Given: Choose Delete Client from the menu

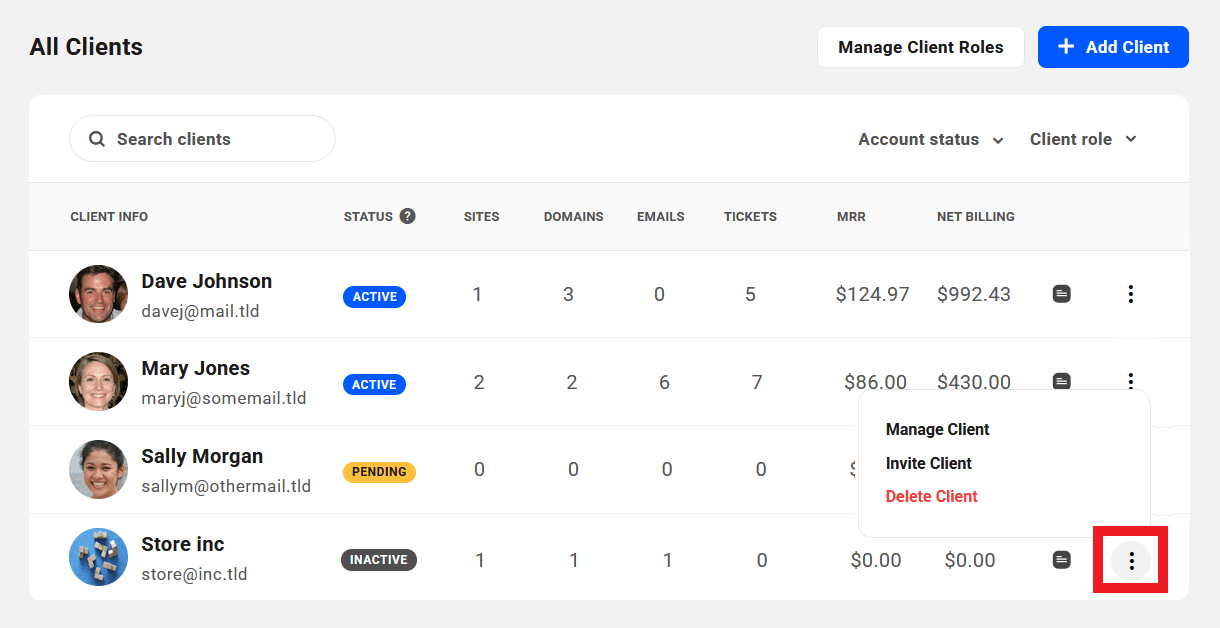Looking at the screenshot, I should click(931, 496).
